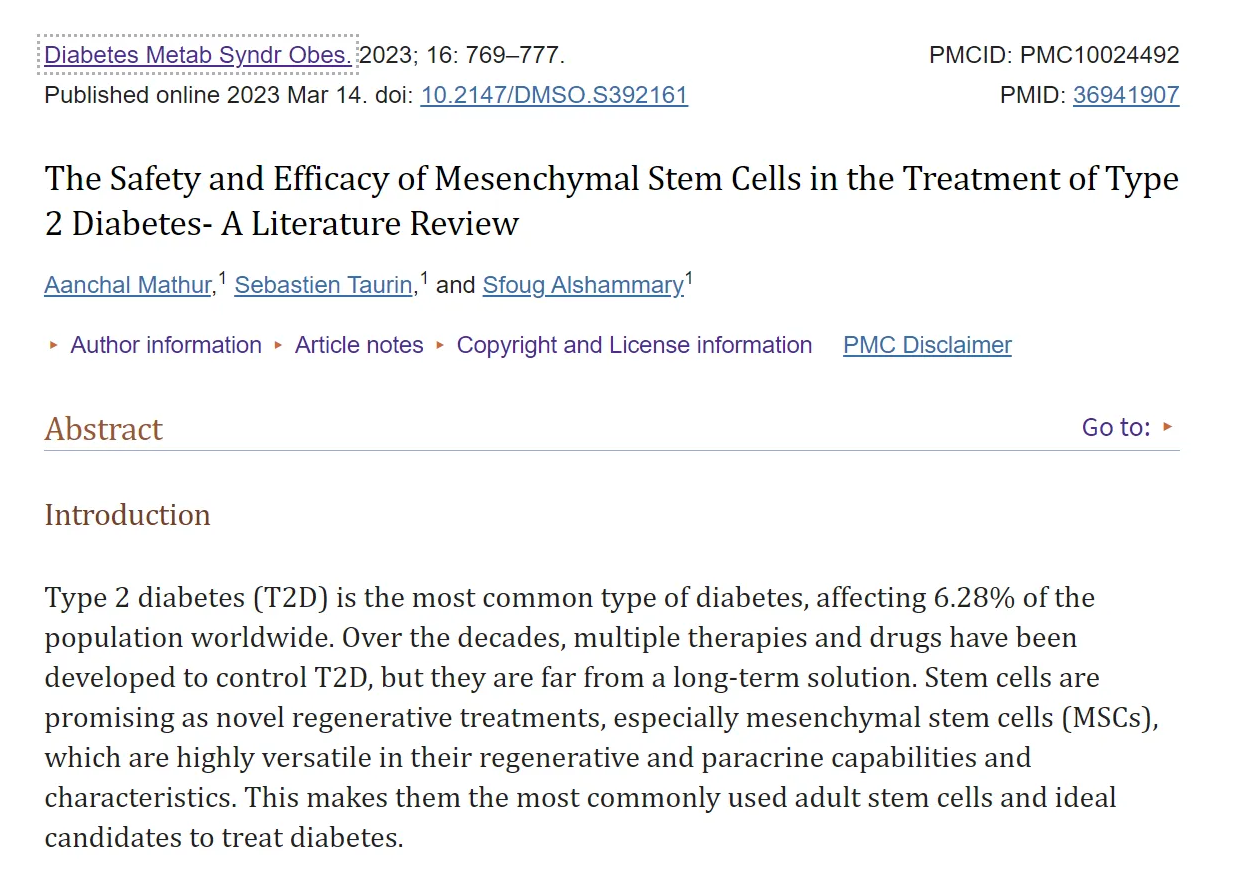Open the PMC Disclaimer link
1259x876 pixels.
pyautogui.click(x=927, y=345)
